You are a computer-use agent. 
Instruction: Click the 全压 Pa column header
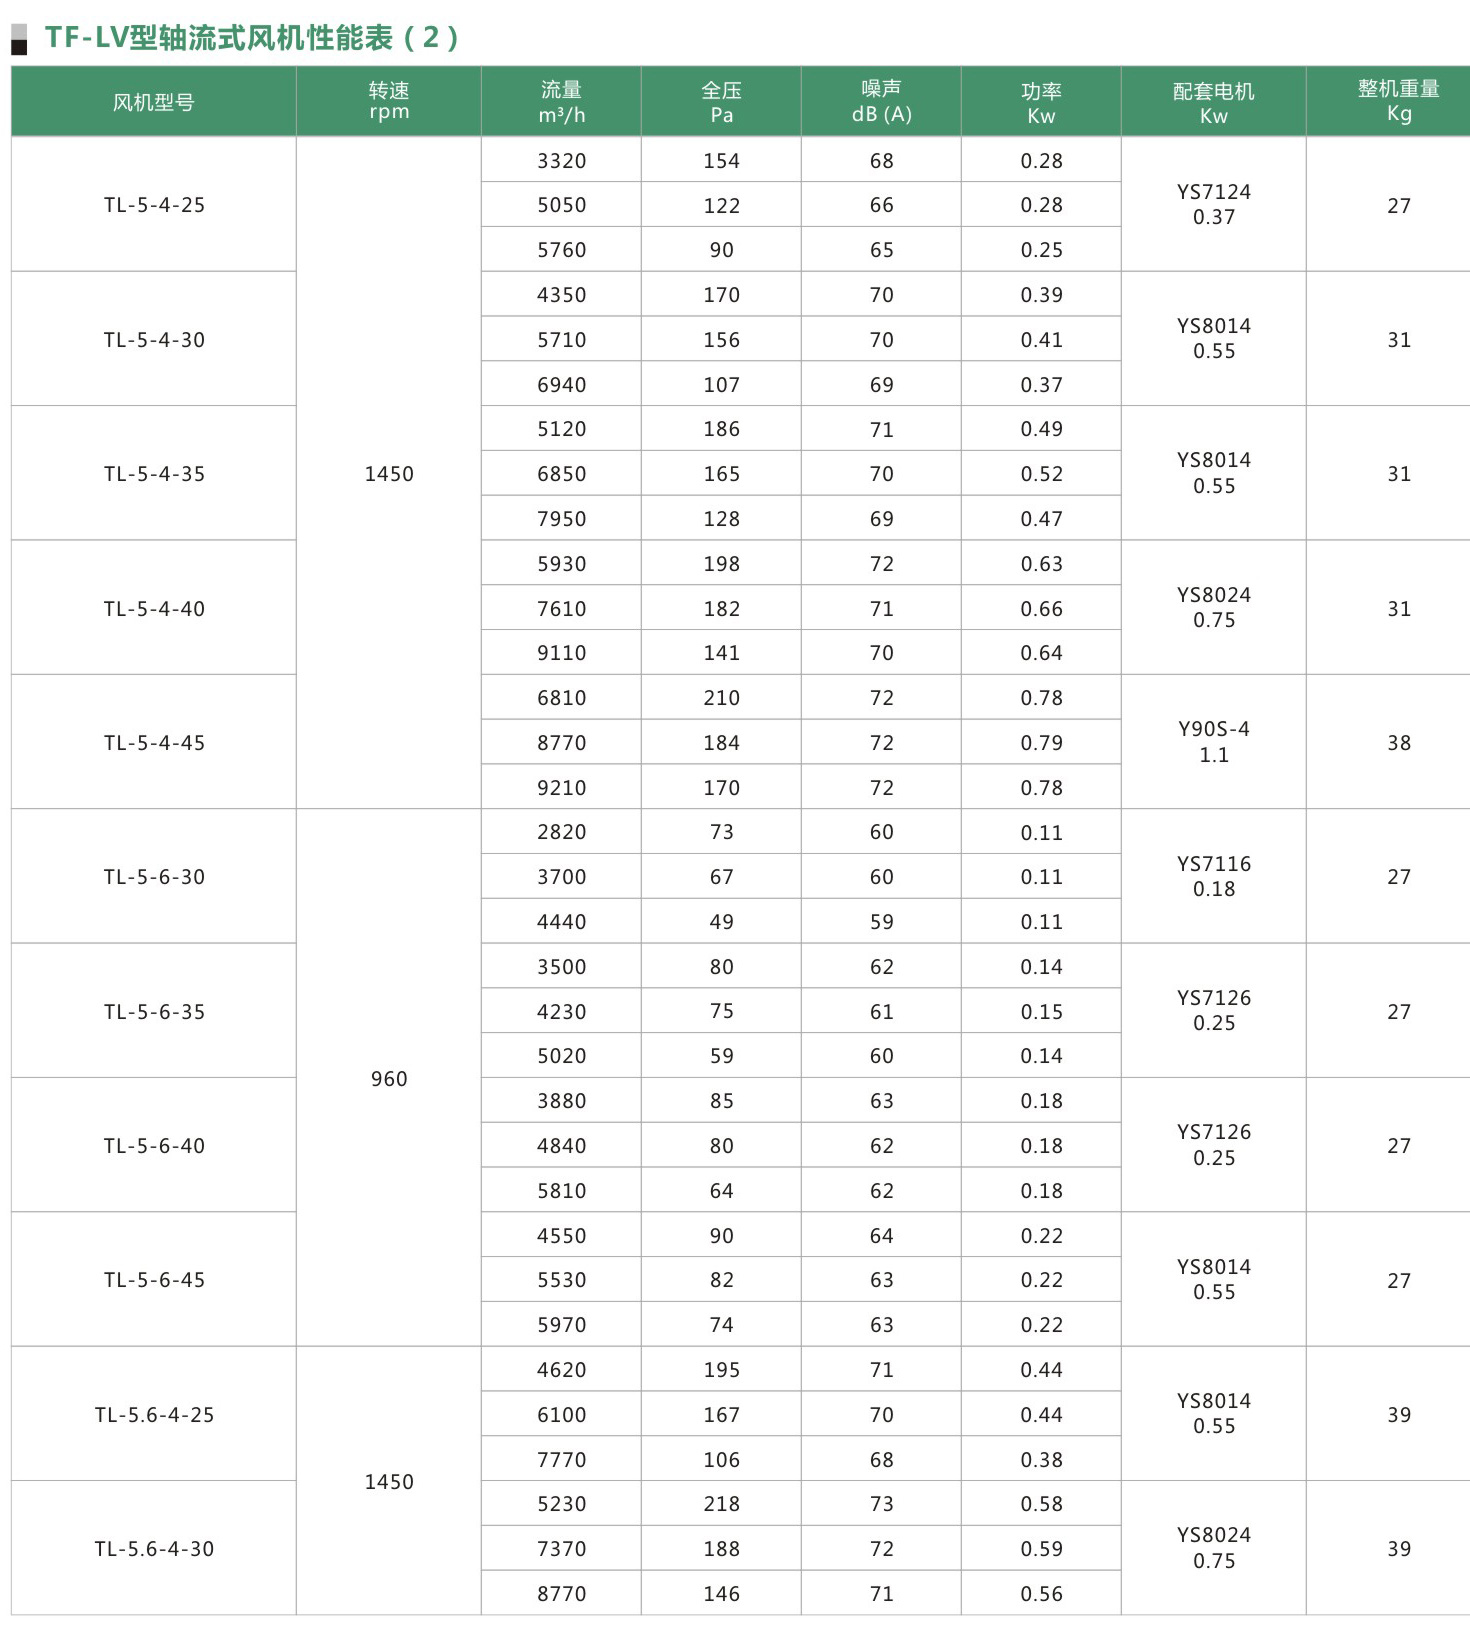(x=721, y=102)
